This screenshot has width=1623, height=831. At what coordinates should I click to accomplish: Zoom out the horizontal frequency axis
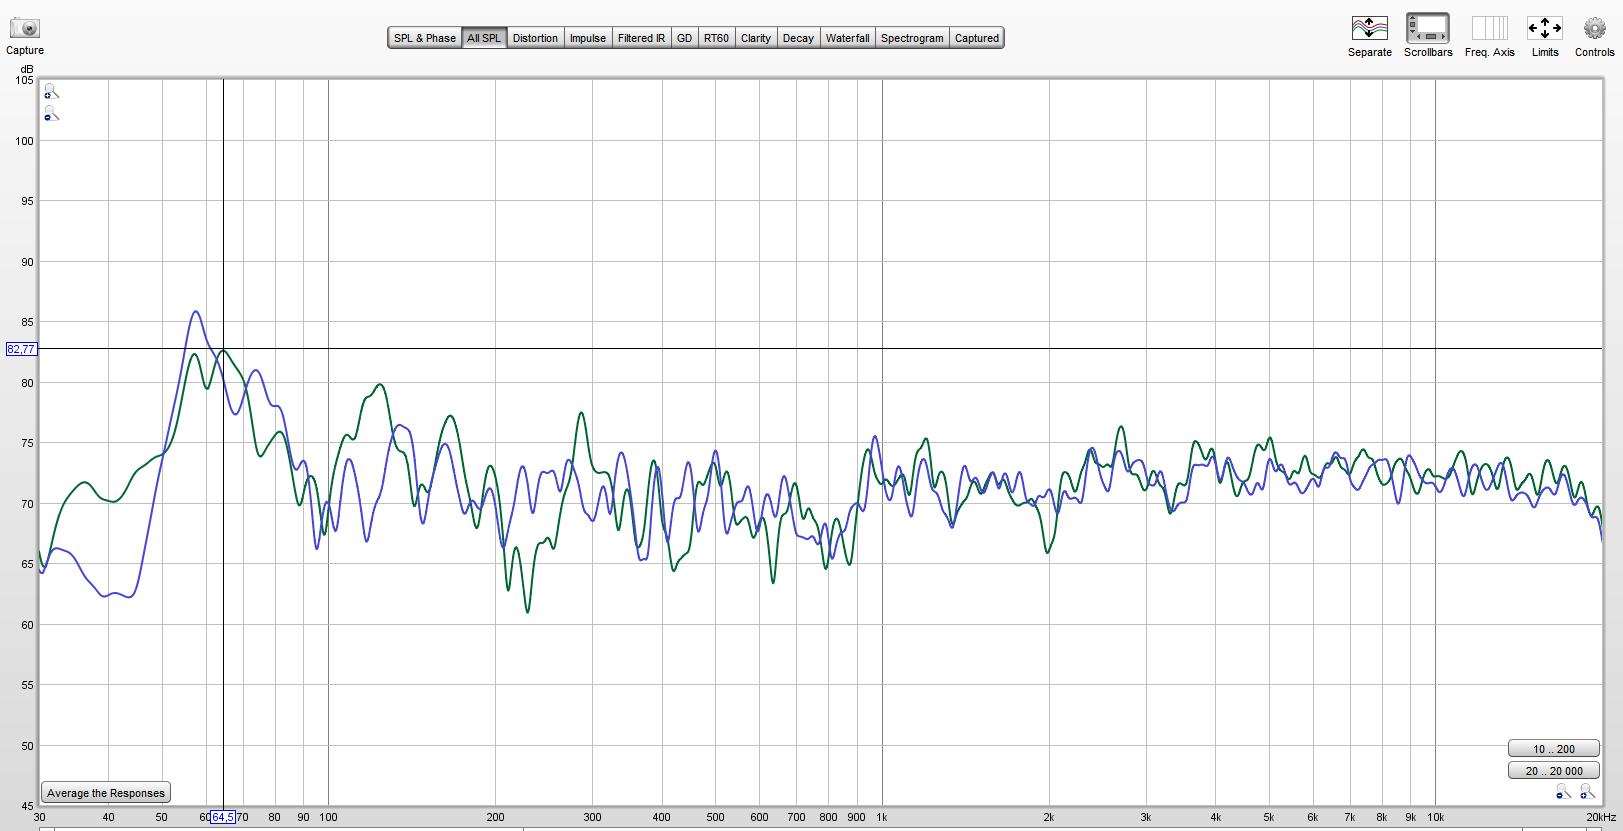[1563, 792]
